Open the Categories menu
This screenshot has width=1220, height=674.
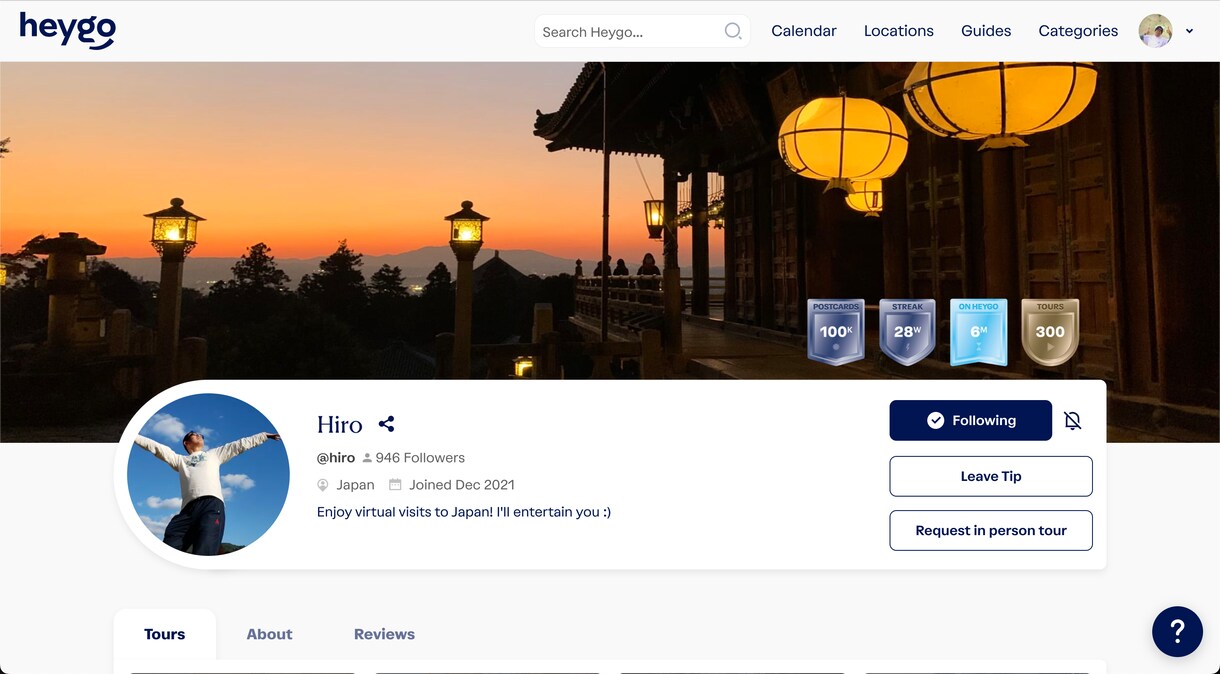coord(1078,31)
